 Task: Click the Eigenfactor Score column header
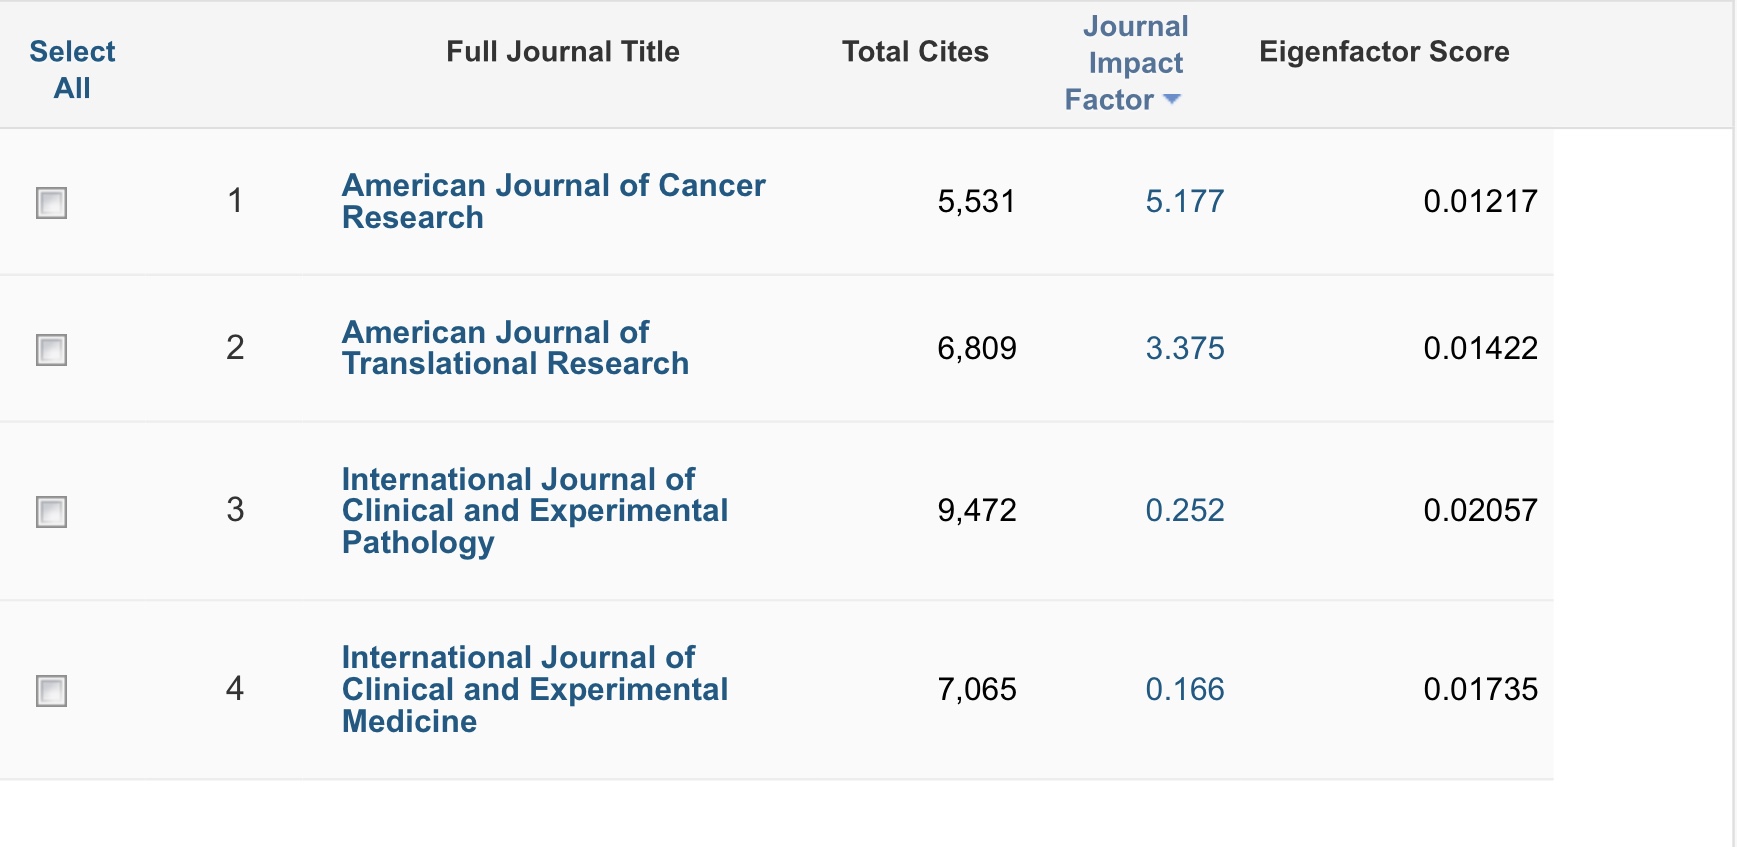click(x=1384, y=52)
